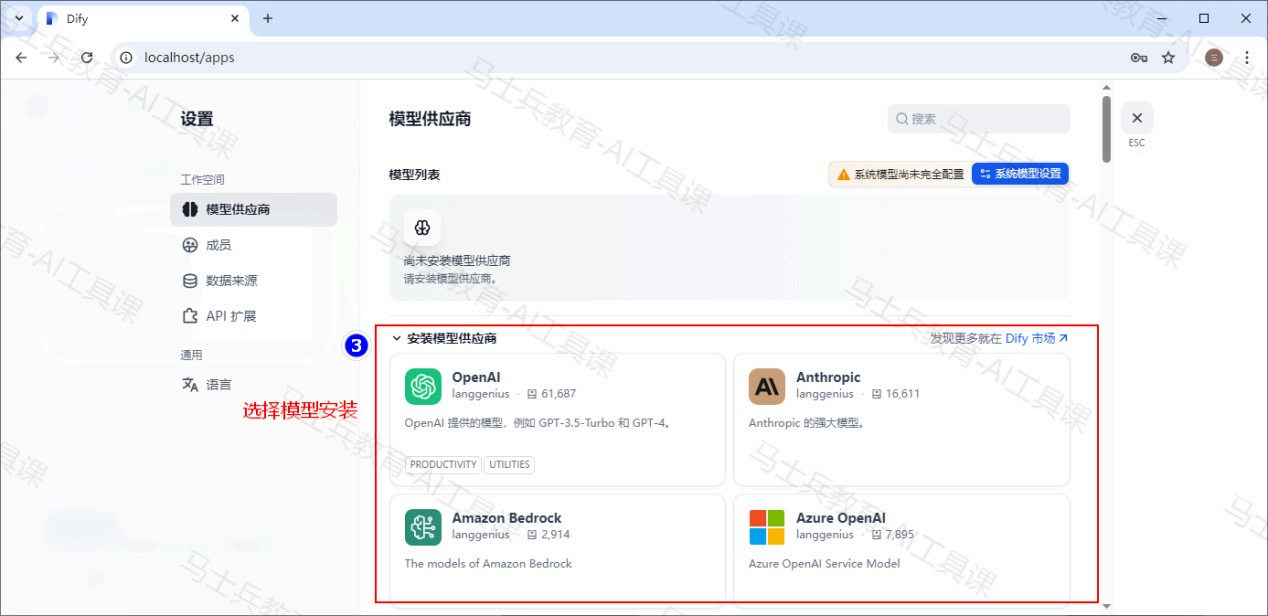Click the 2,914 download count
Image resolution: width=1268 pixels, height=616 pixels.
click(x=555, y=535)
